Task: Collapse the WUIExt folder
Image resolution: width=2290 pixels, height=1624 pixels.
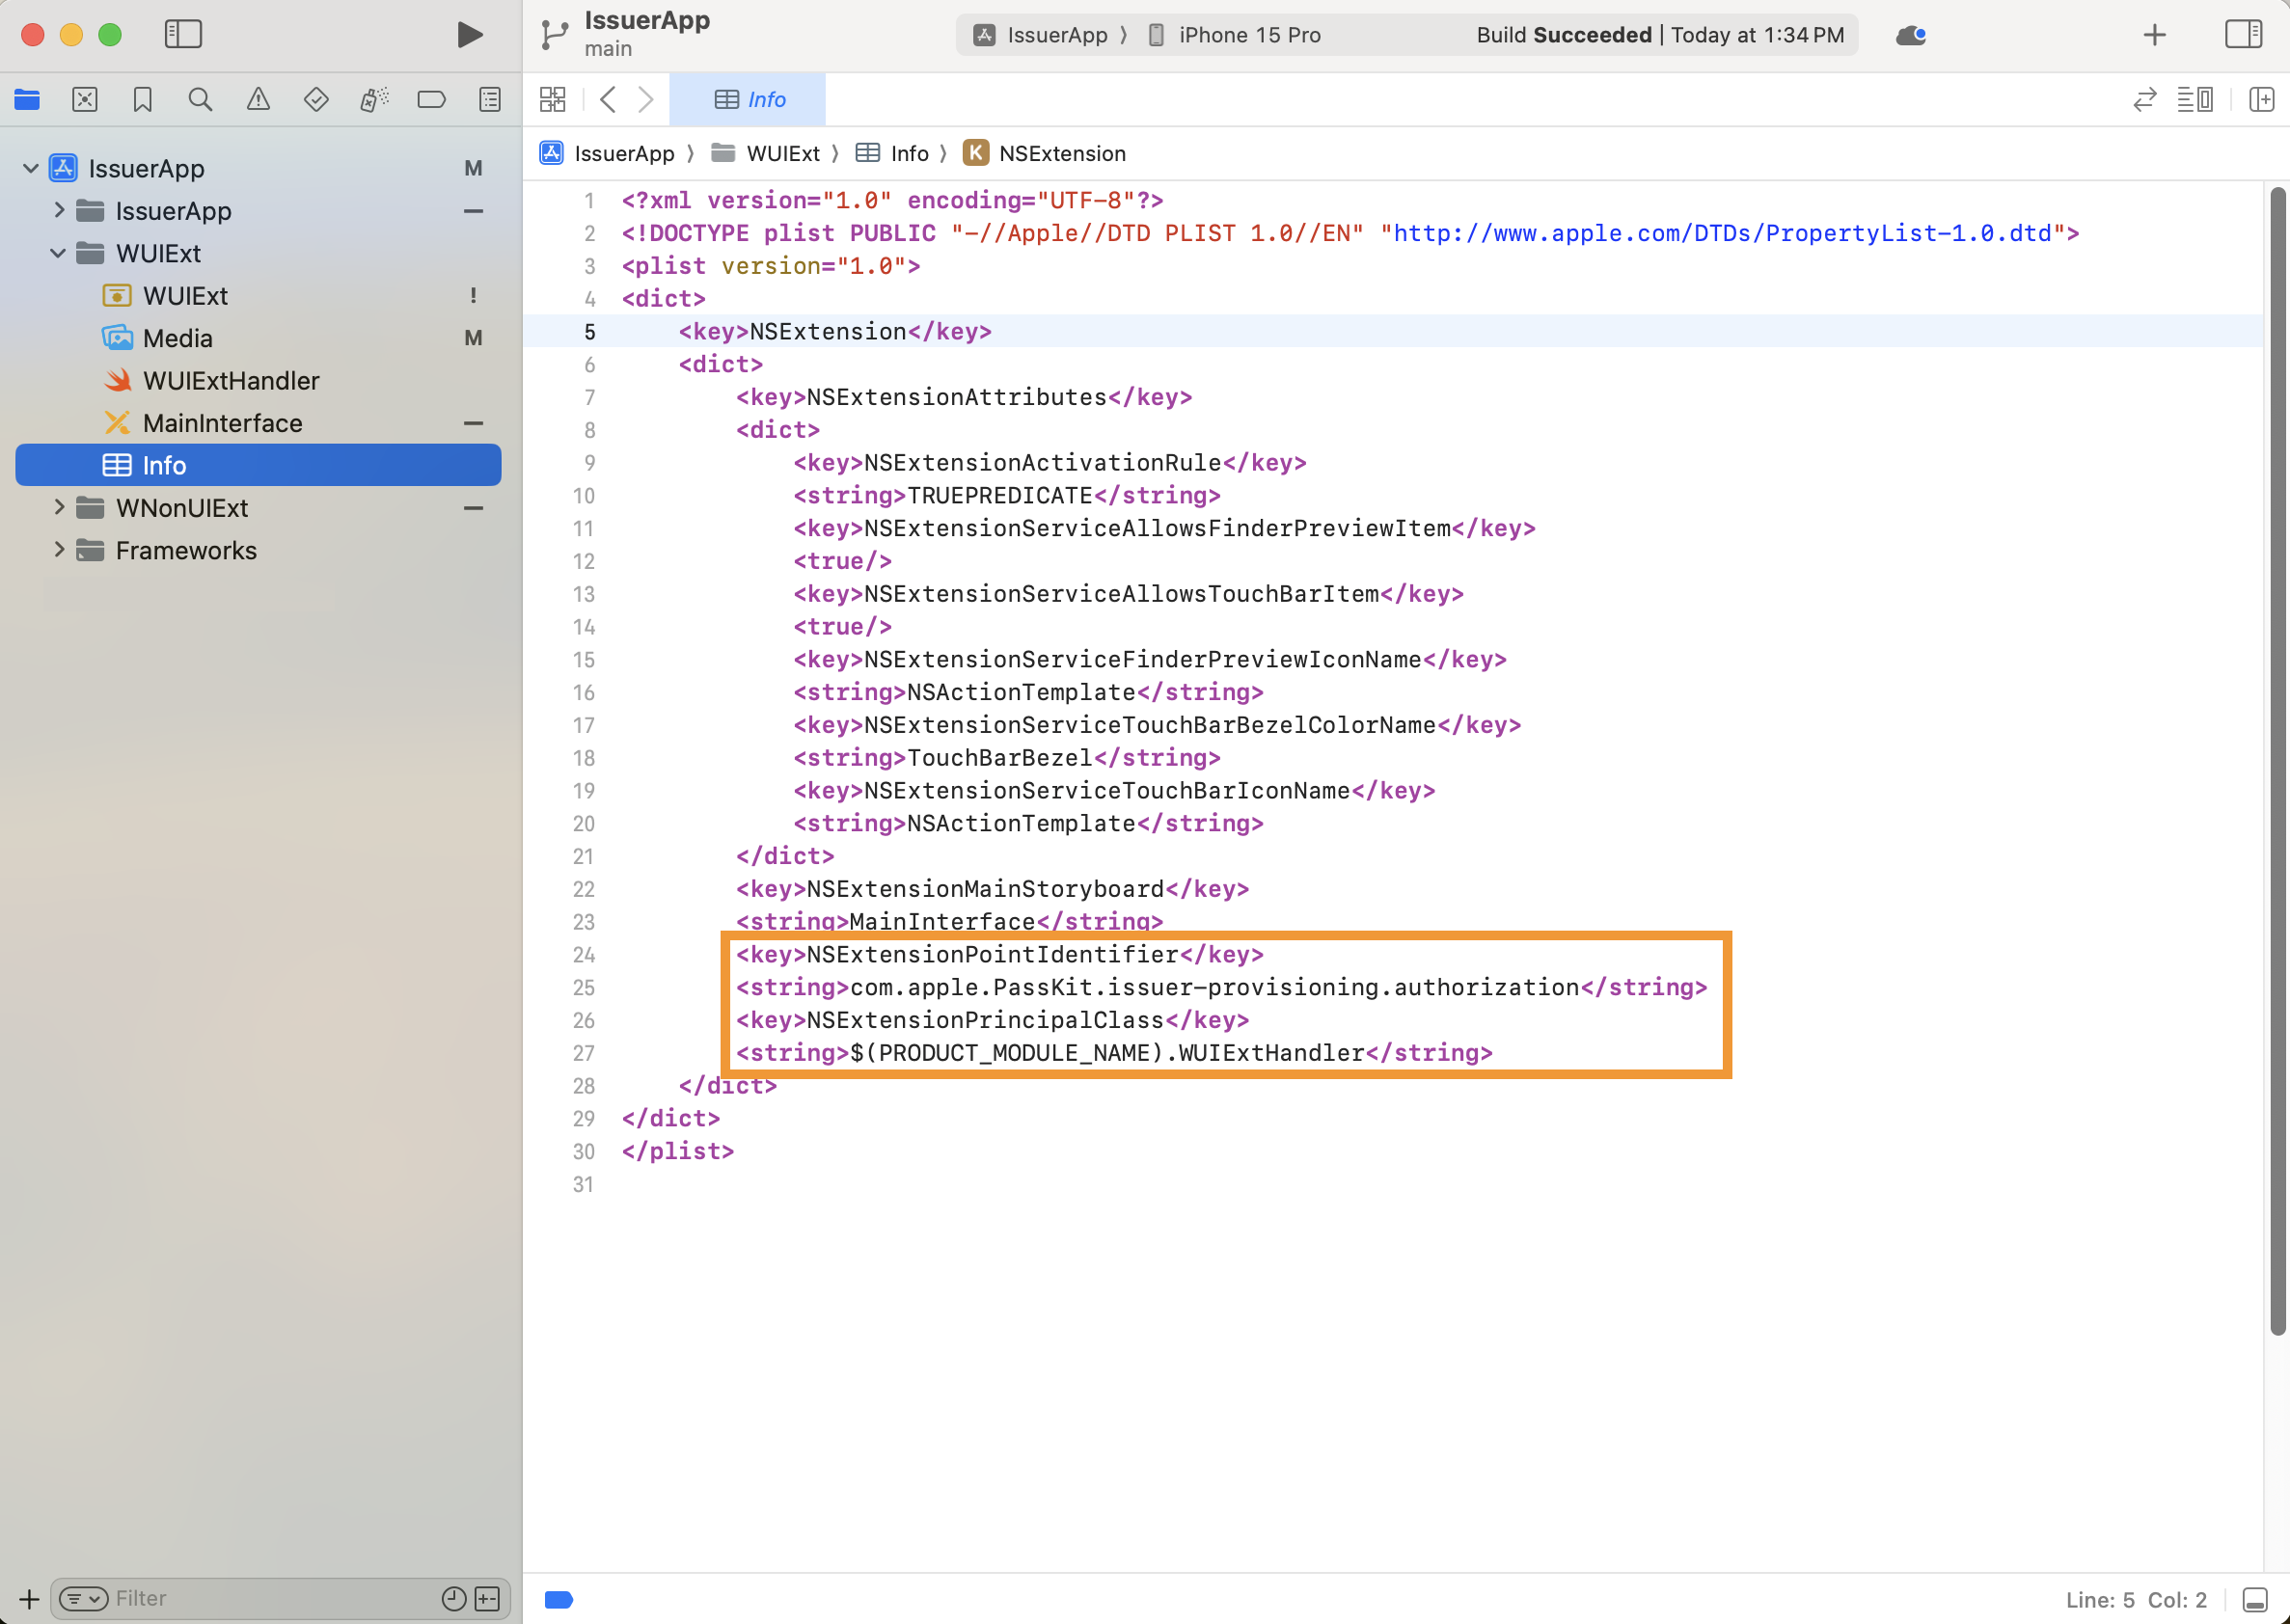Action: click(x=59, y=253)
